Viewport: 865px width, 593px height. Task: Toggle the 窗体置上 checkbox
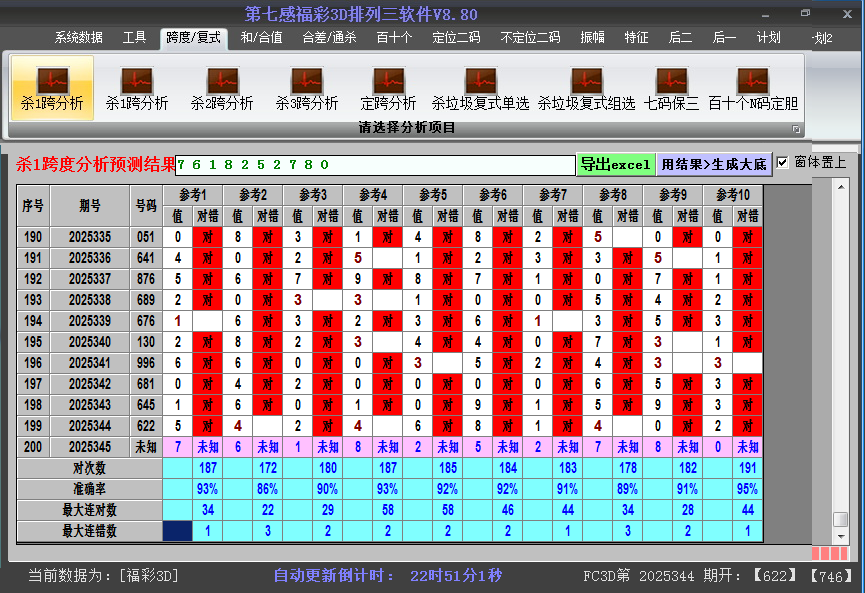pos(783,162)
